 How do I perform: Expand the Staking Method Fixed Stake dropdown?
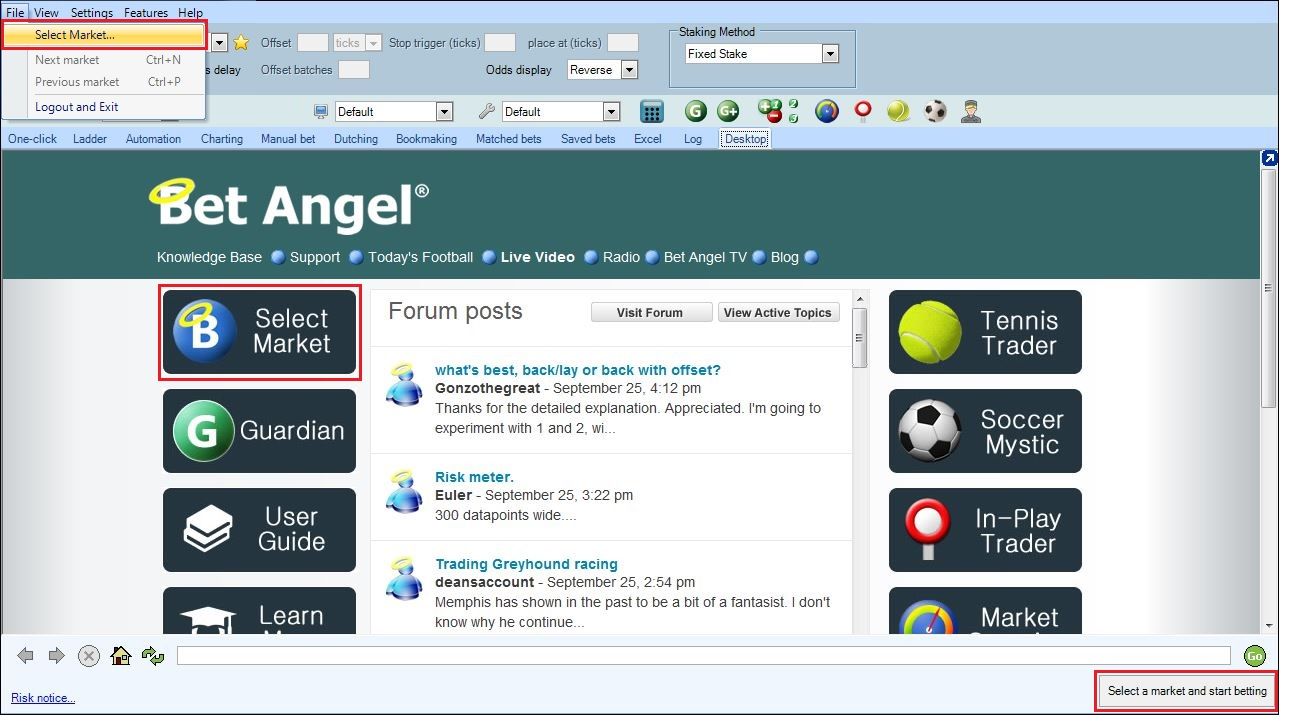830,54
